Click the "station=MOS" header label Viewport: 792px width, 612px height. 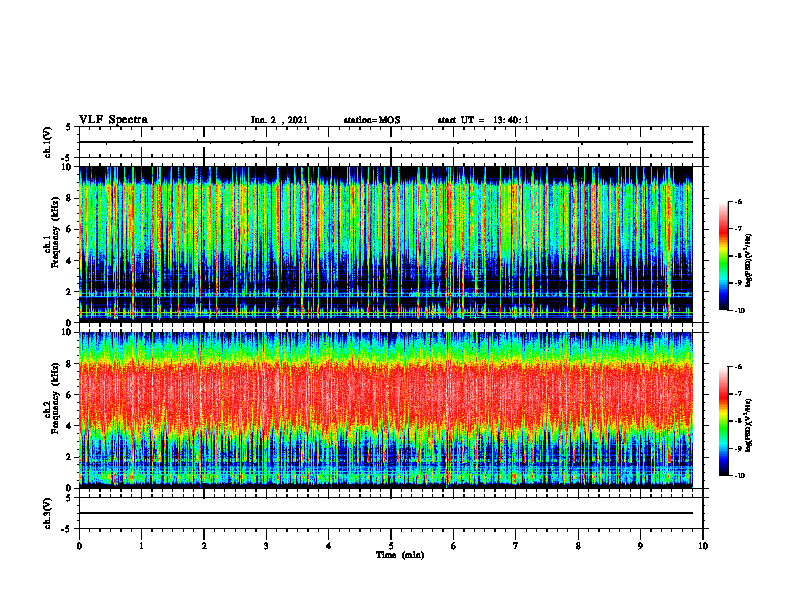[x=372, y=120]
